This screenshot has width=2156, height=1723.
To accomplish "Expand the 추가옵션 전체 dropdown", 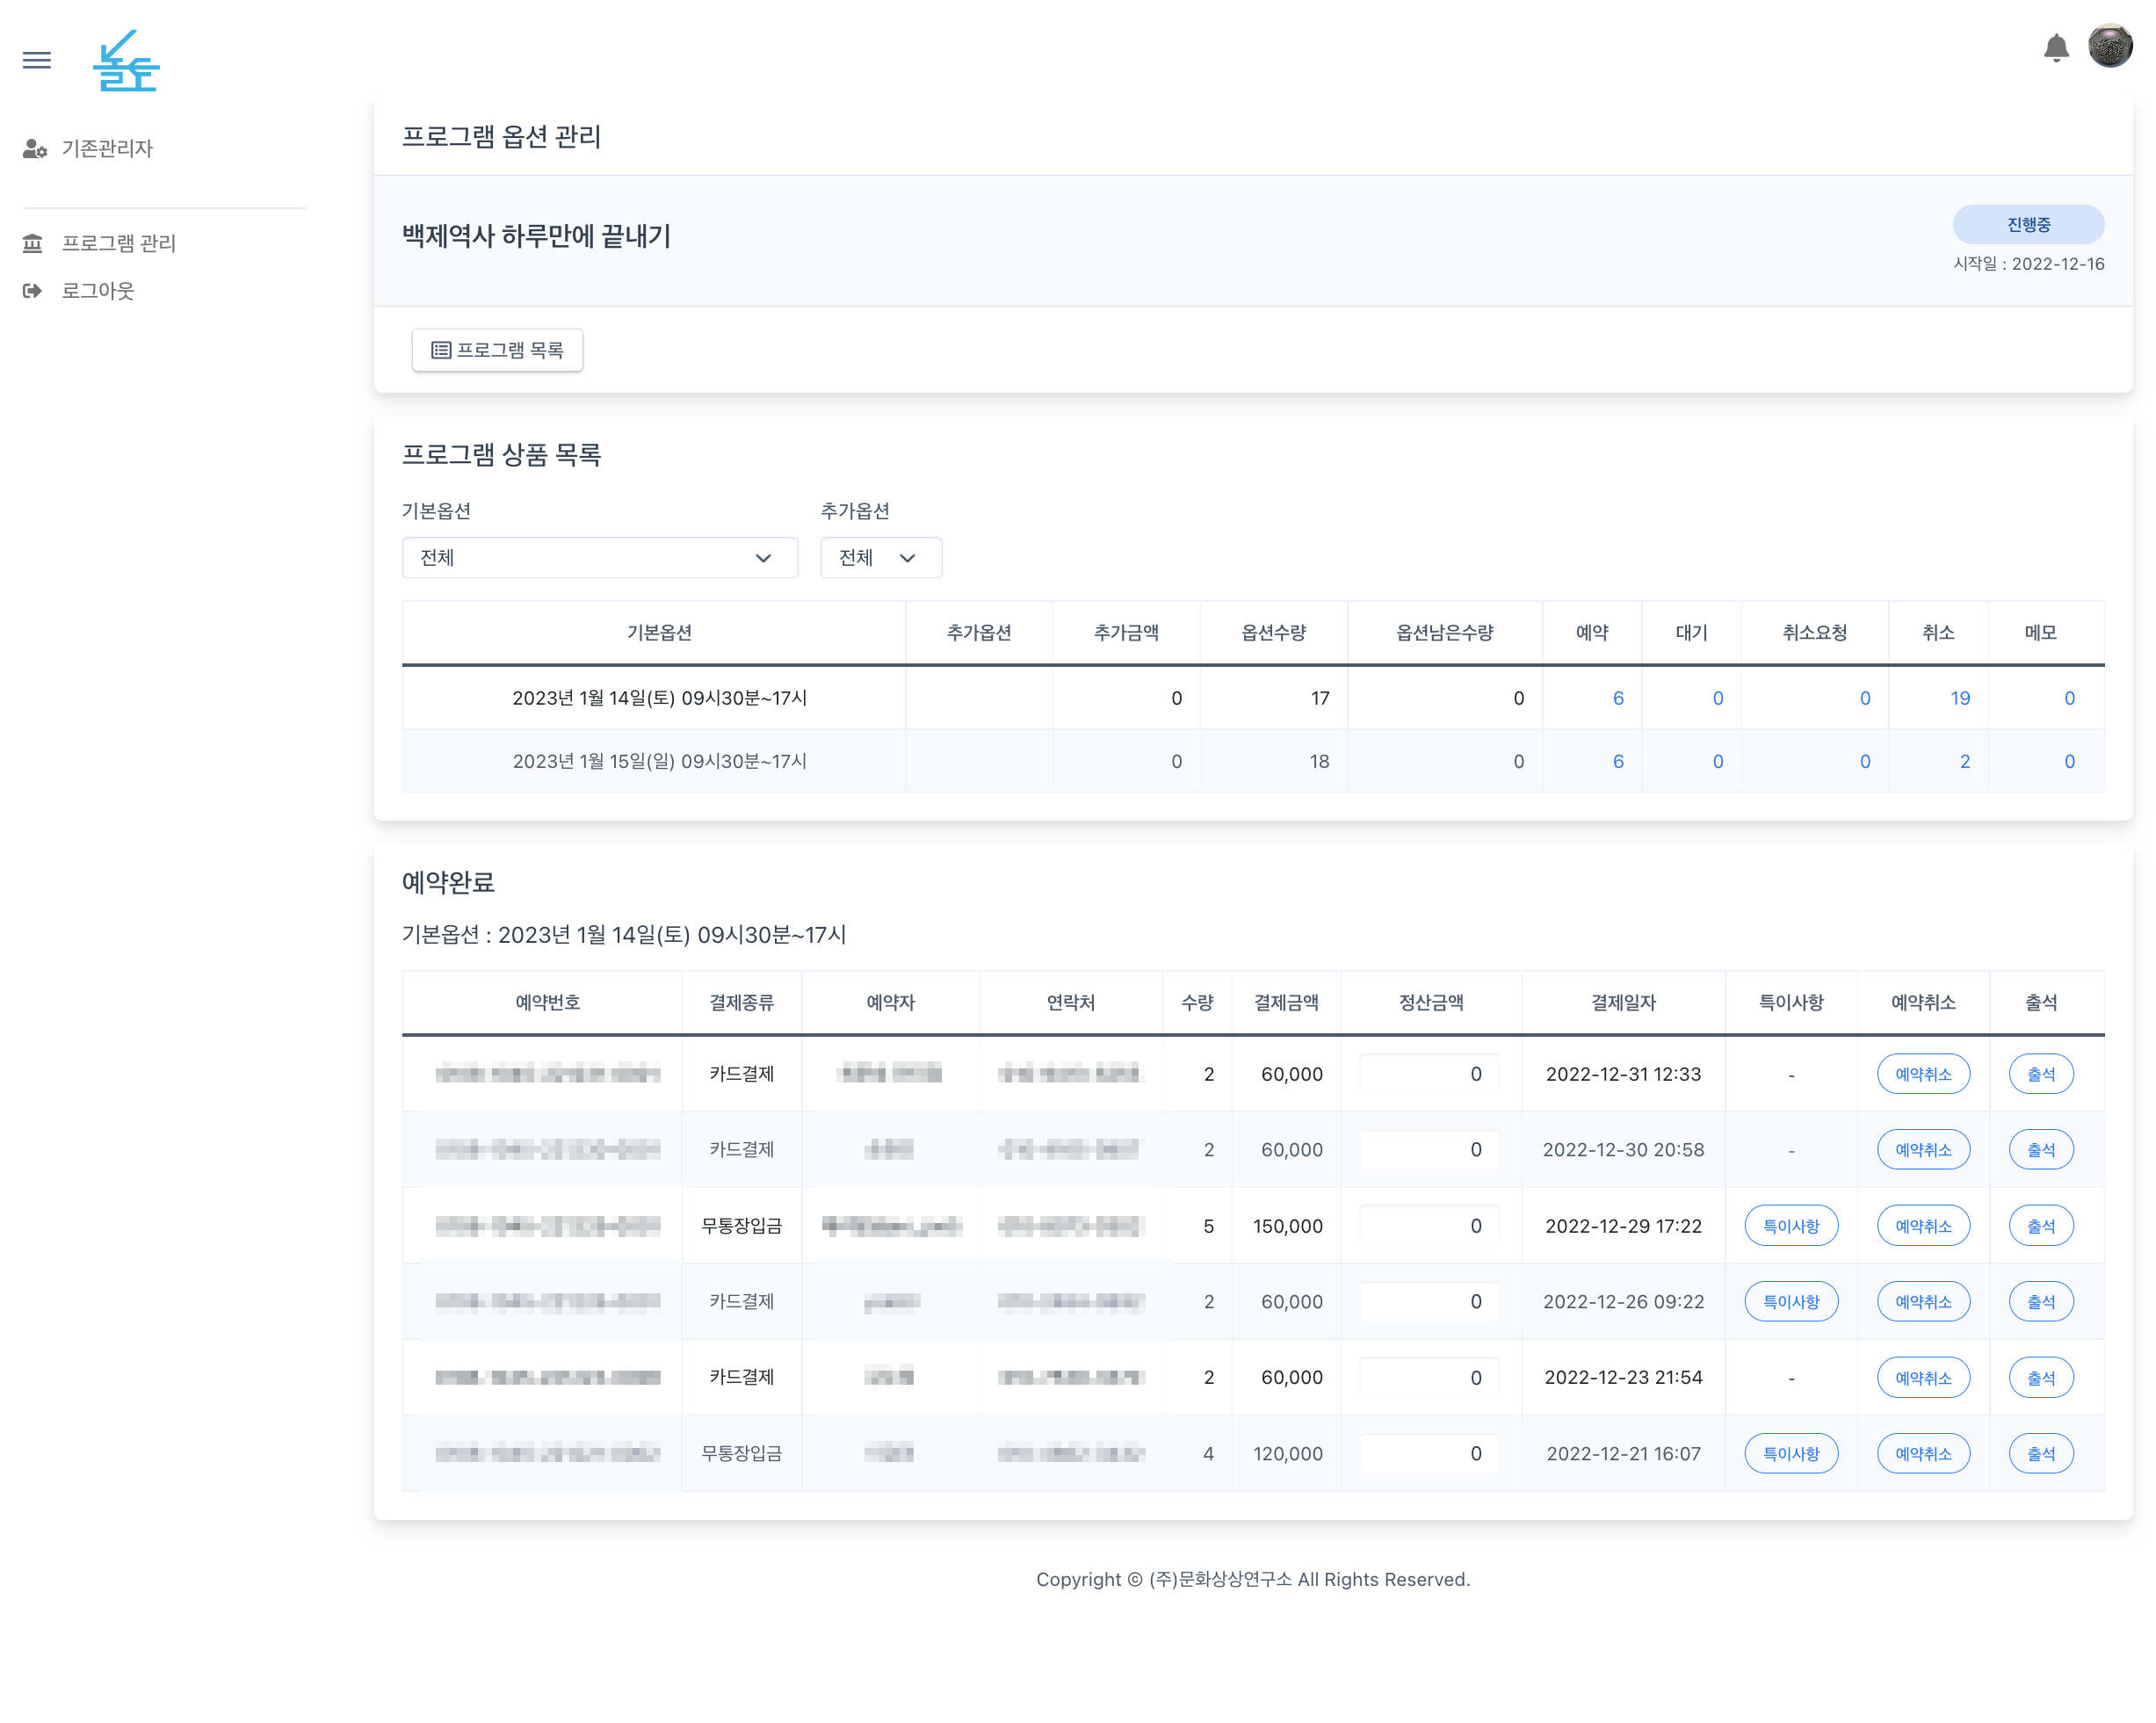I will click(x=880, y=558).
